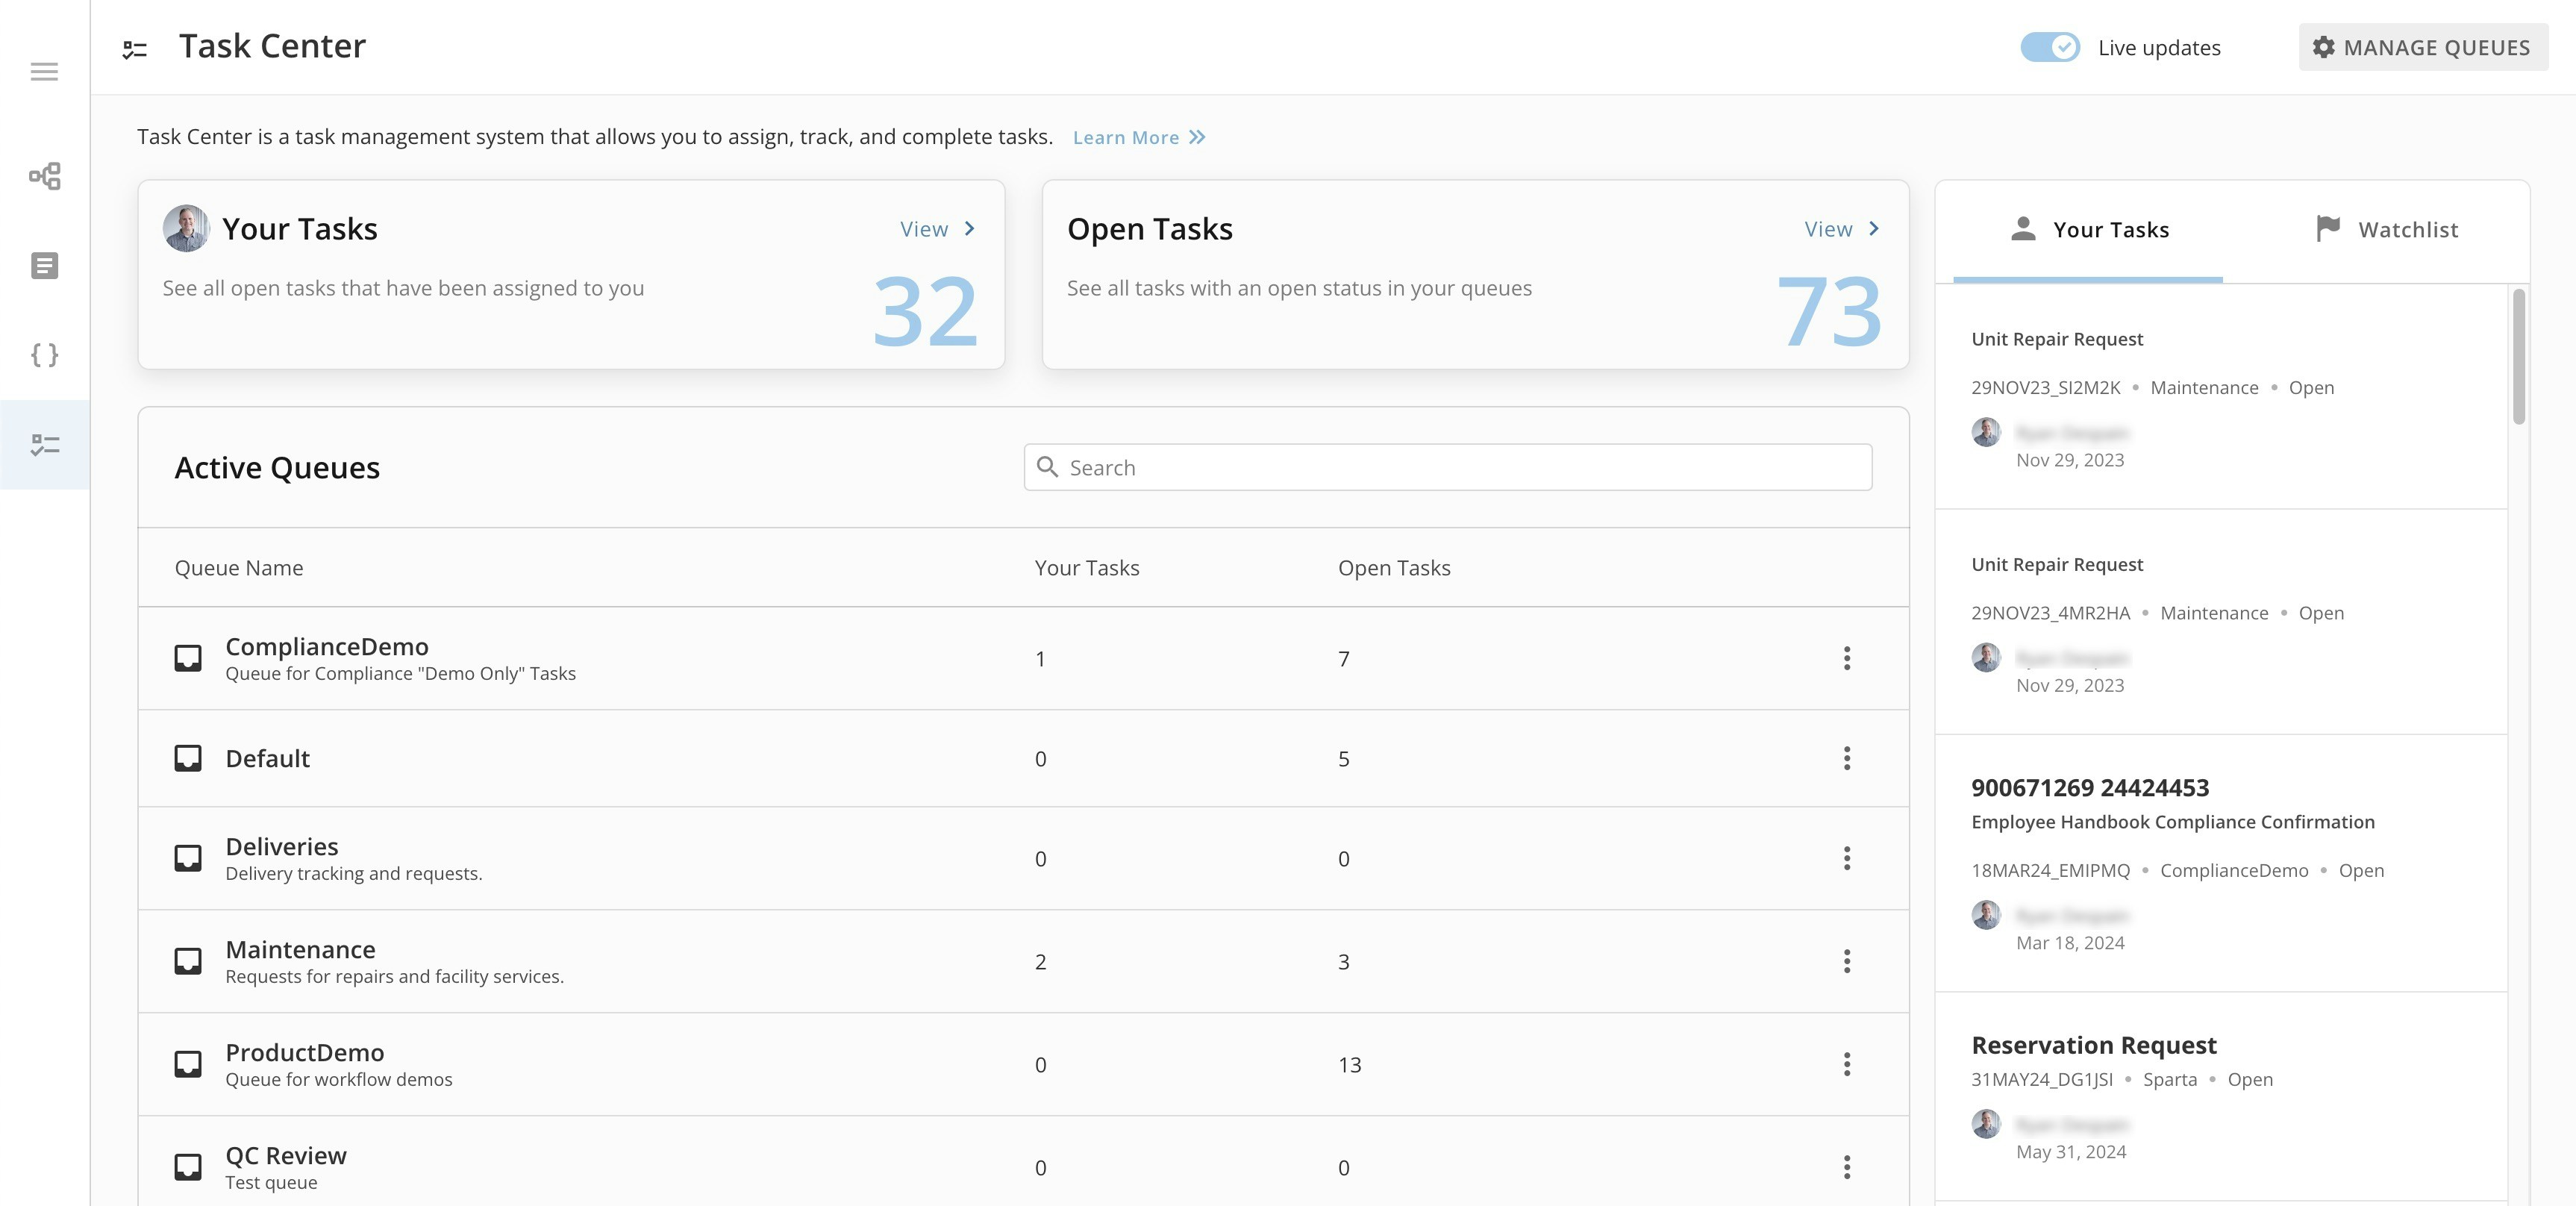Viewport: 2576px width, 1206px height.
Task: Click the curly braces code icon in sidebar
Action: tap(45, 354)
